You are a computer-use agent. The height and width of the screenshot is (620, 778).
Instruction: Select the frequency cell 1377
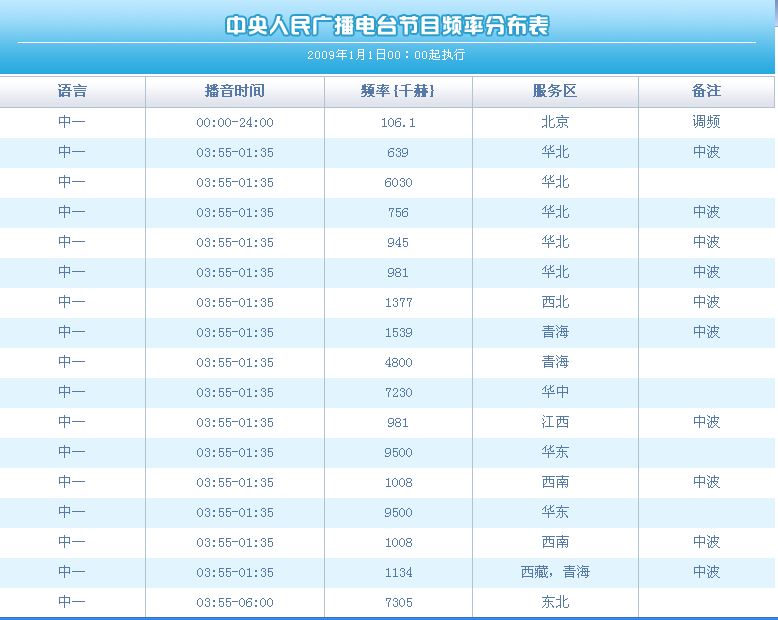[x=398, y=303]
